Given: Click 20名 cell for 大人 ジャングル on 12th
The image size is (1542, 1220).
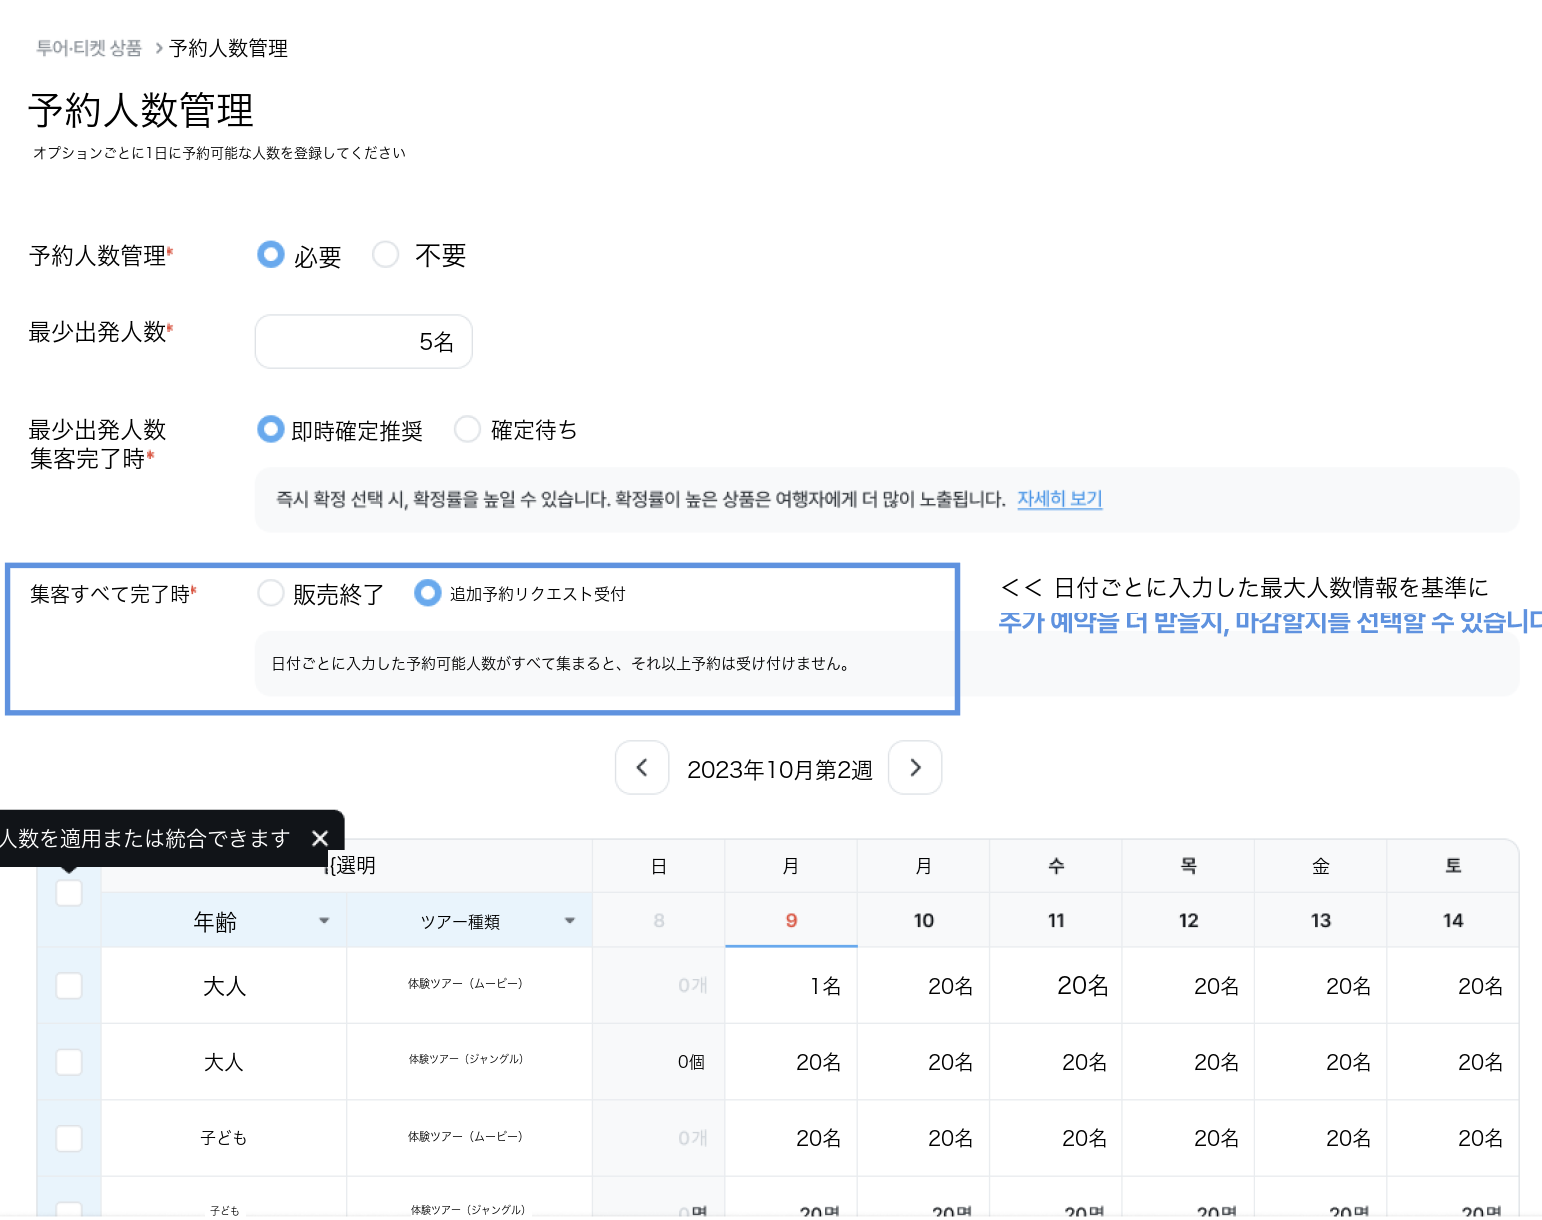Looking at the screenshot, I should pyautogui.click(x=1188, y=1062).
